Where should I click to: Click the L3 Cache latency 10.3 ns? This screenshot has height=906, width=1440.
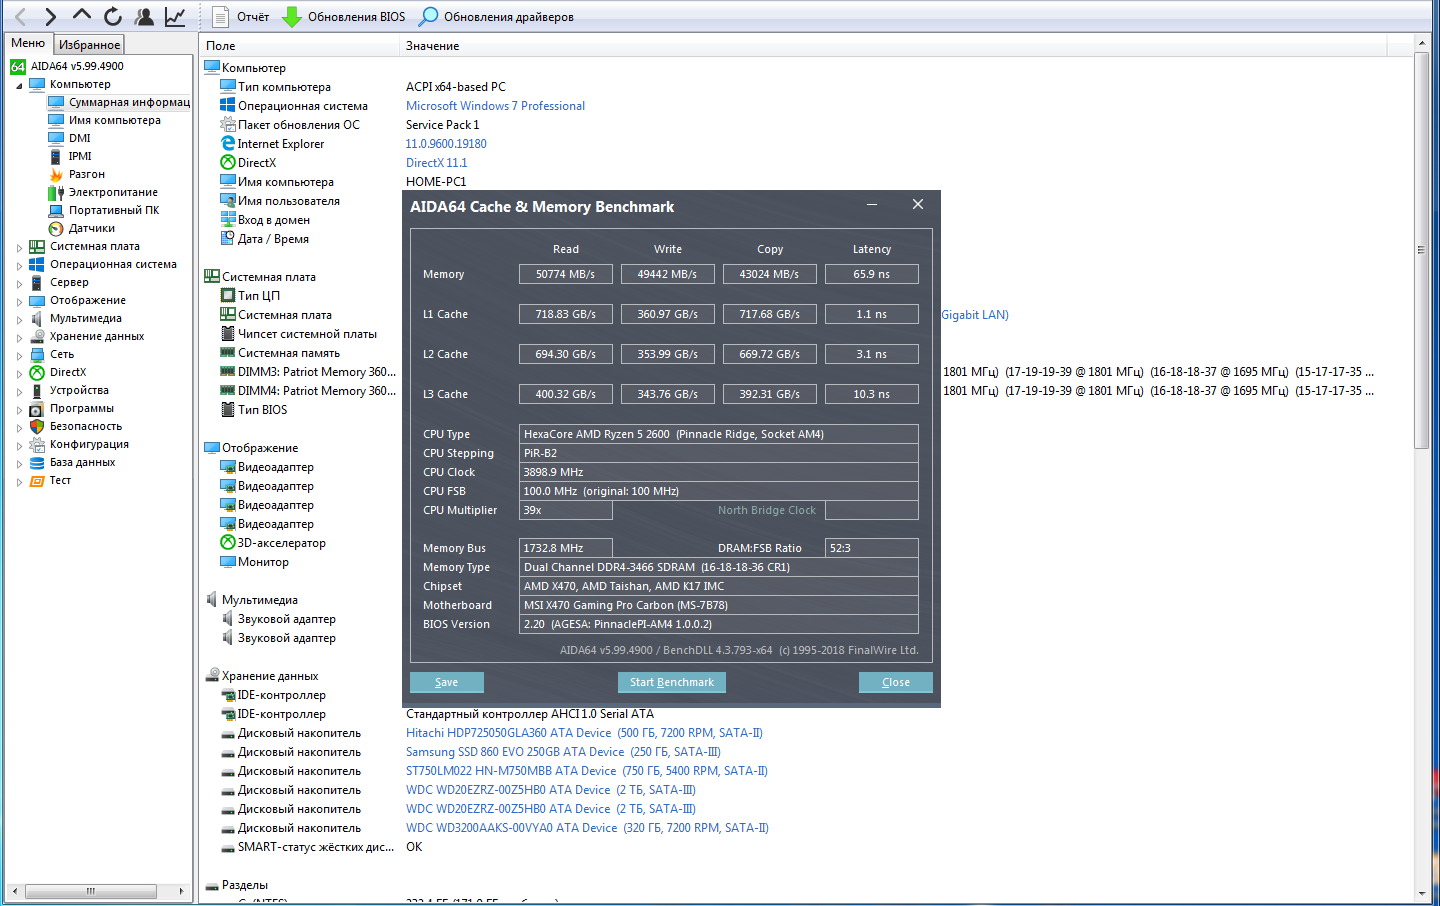(872, 394)
